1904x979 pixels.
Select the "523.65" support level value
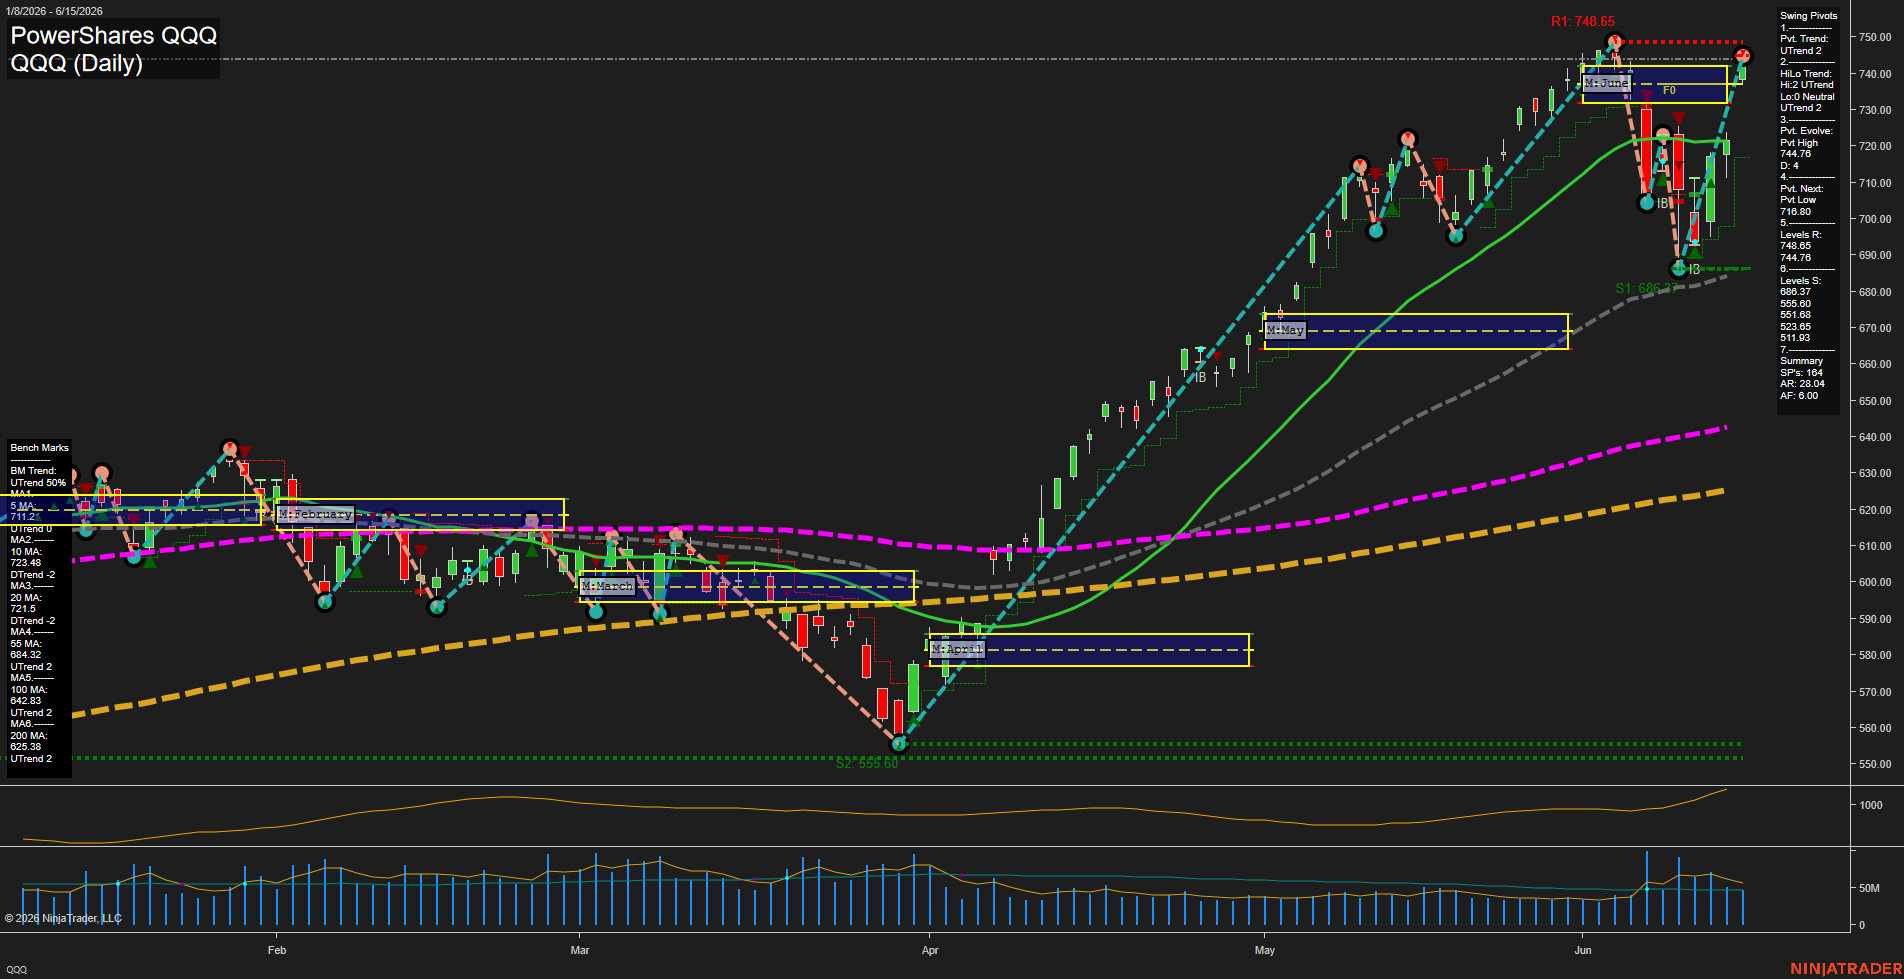(1796, 327)
